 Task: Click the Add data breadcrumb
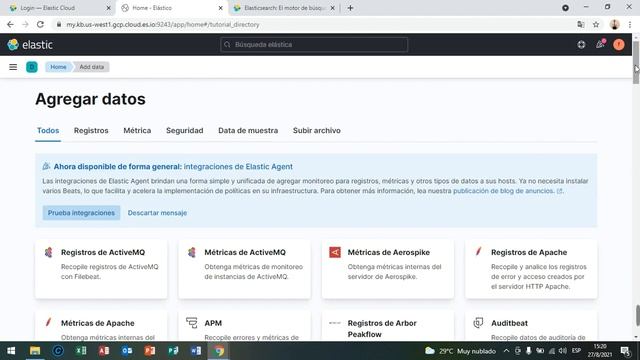[x=91, y=67]
